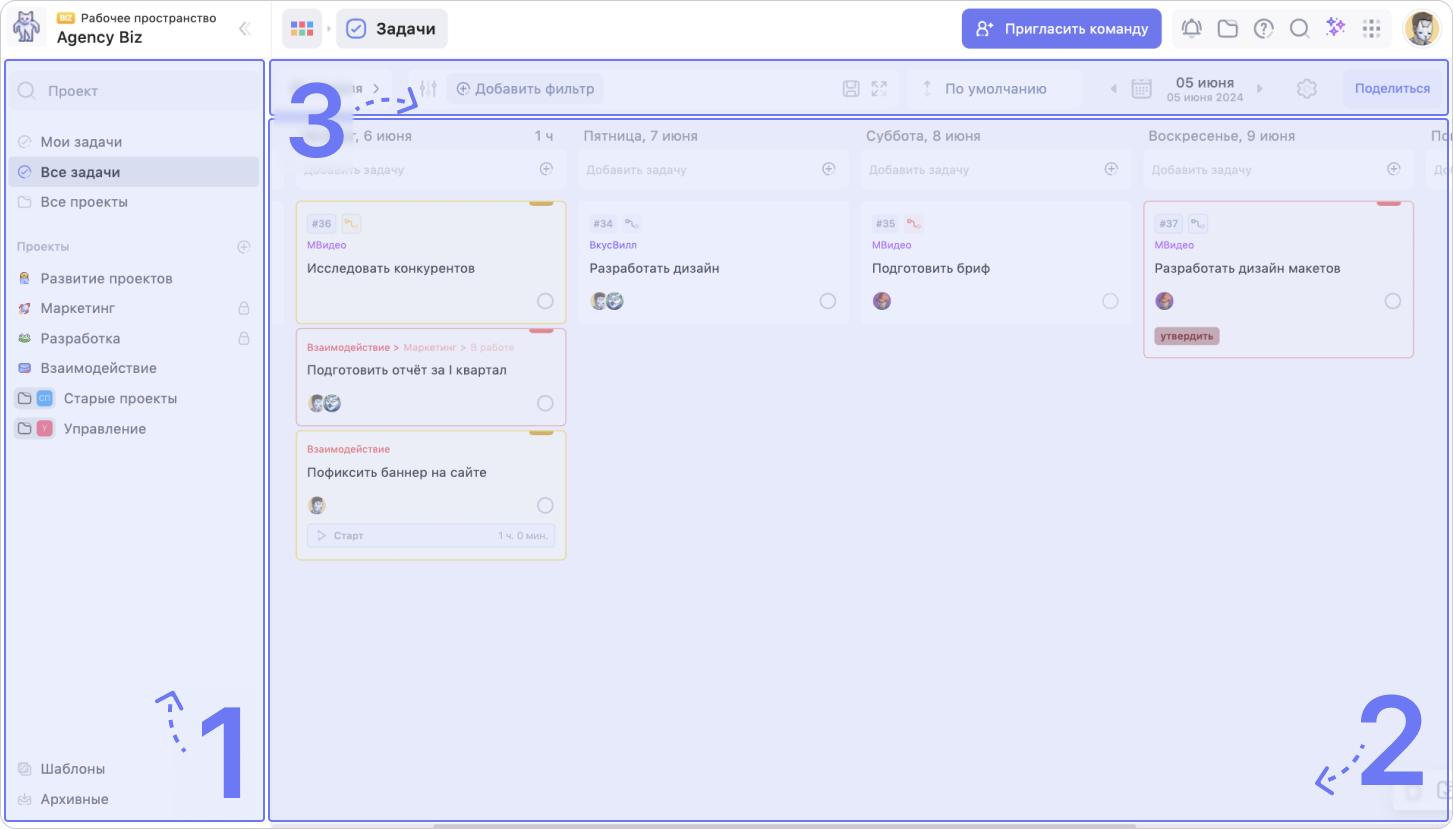The image size is (1453, 829).
Task: Click the help question mark icon
Action: tap(1263, 29)
